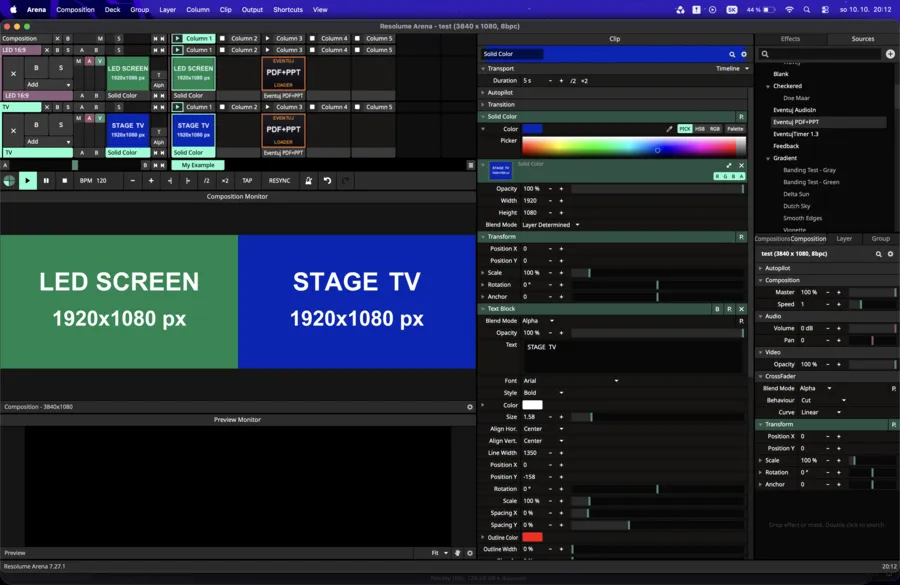Click the crosshair circle icon left of play
This screenshot has width=900, height=585.
[9, 181]
